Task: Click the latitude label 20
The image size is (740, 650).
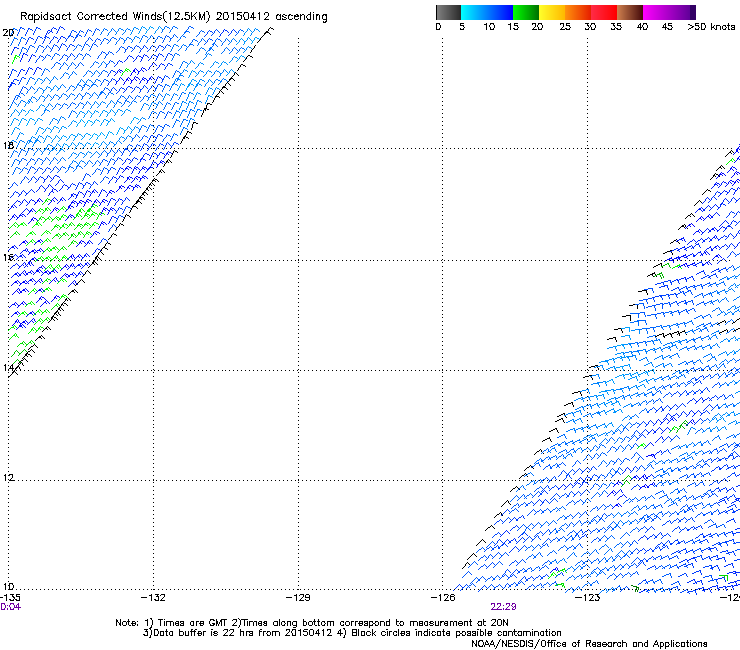Action: click(8, 33)
